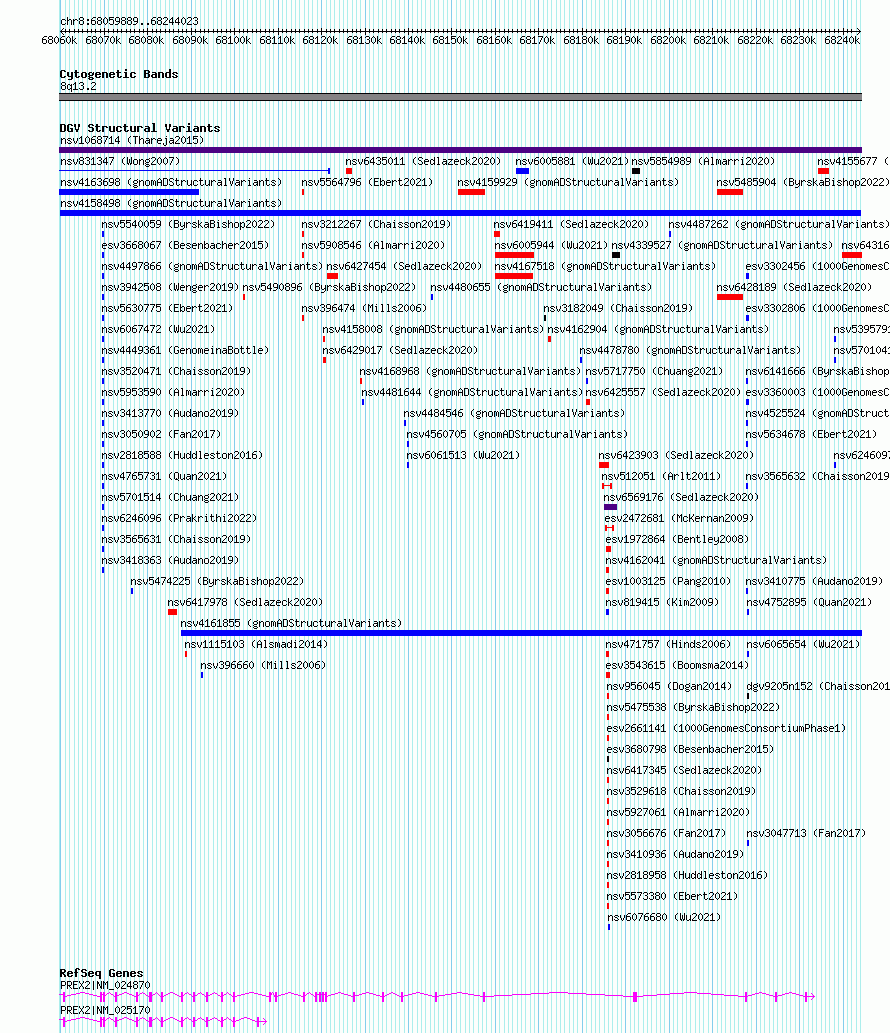Select the purple nsv1068714 variant bar
Viewport: 890px width, 1033px height.
460,150
